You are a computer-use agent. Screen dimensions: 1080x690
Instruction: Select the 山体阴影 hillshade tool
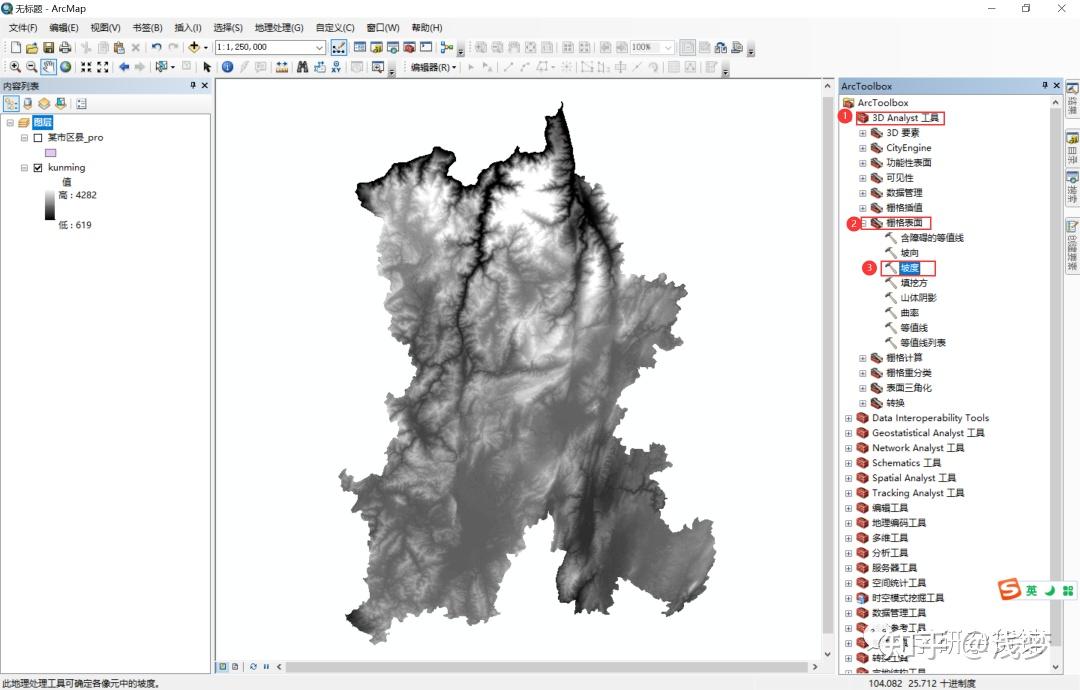(918, 297)
